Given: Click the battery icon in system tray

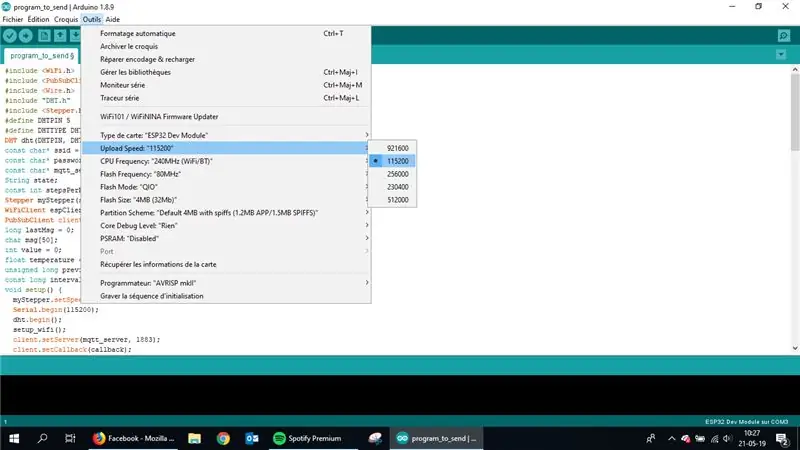Looking at the screenshot, I should click(700, 439).
